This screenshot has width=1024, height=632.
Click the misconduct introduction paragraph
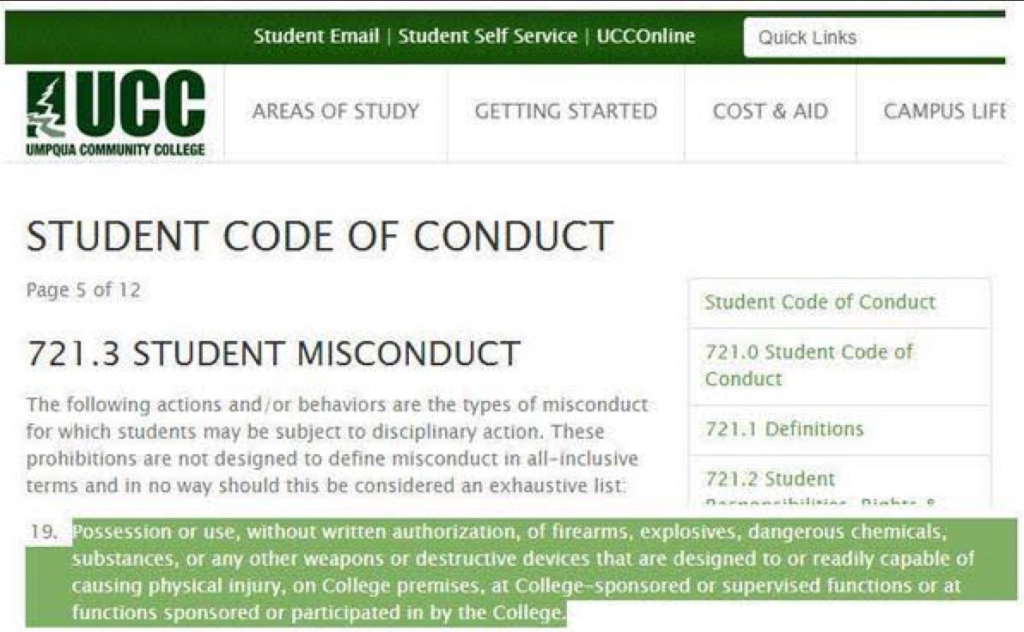(336, 446)
